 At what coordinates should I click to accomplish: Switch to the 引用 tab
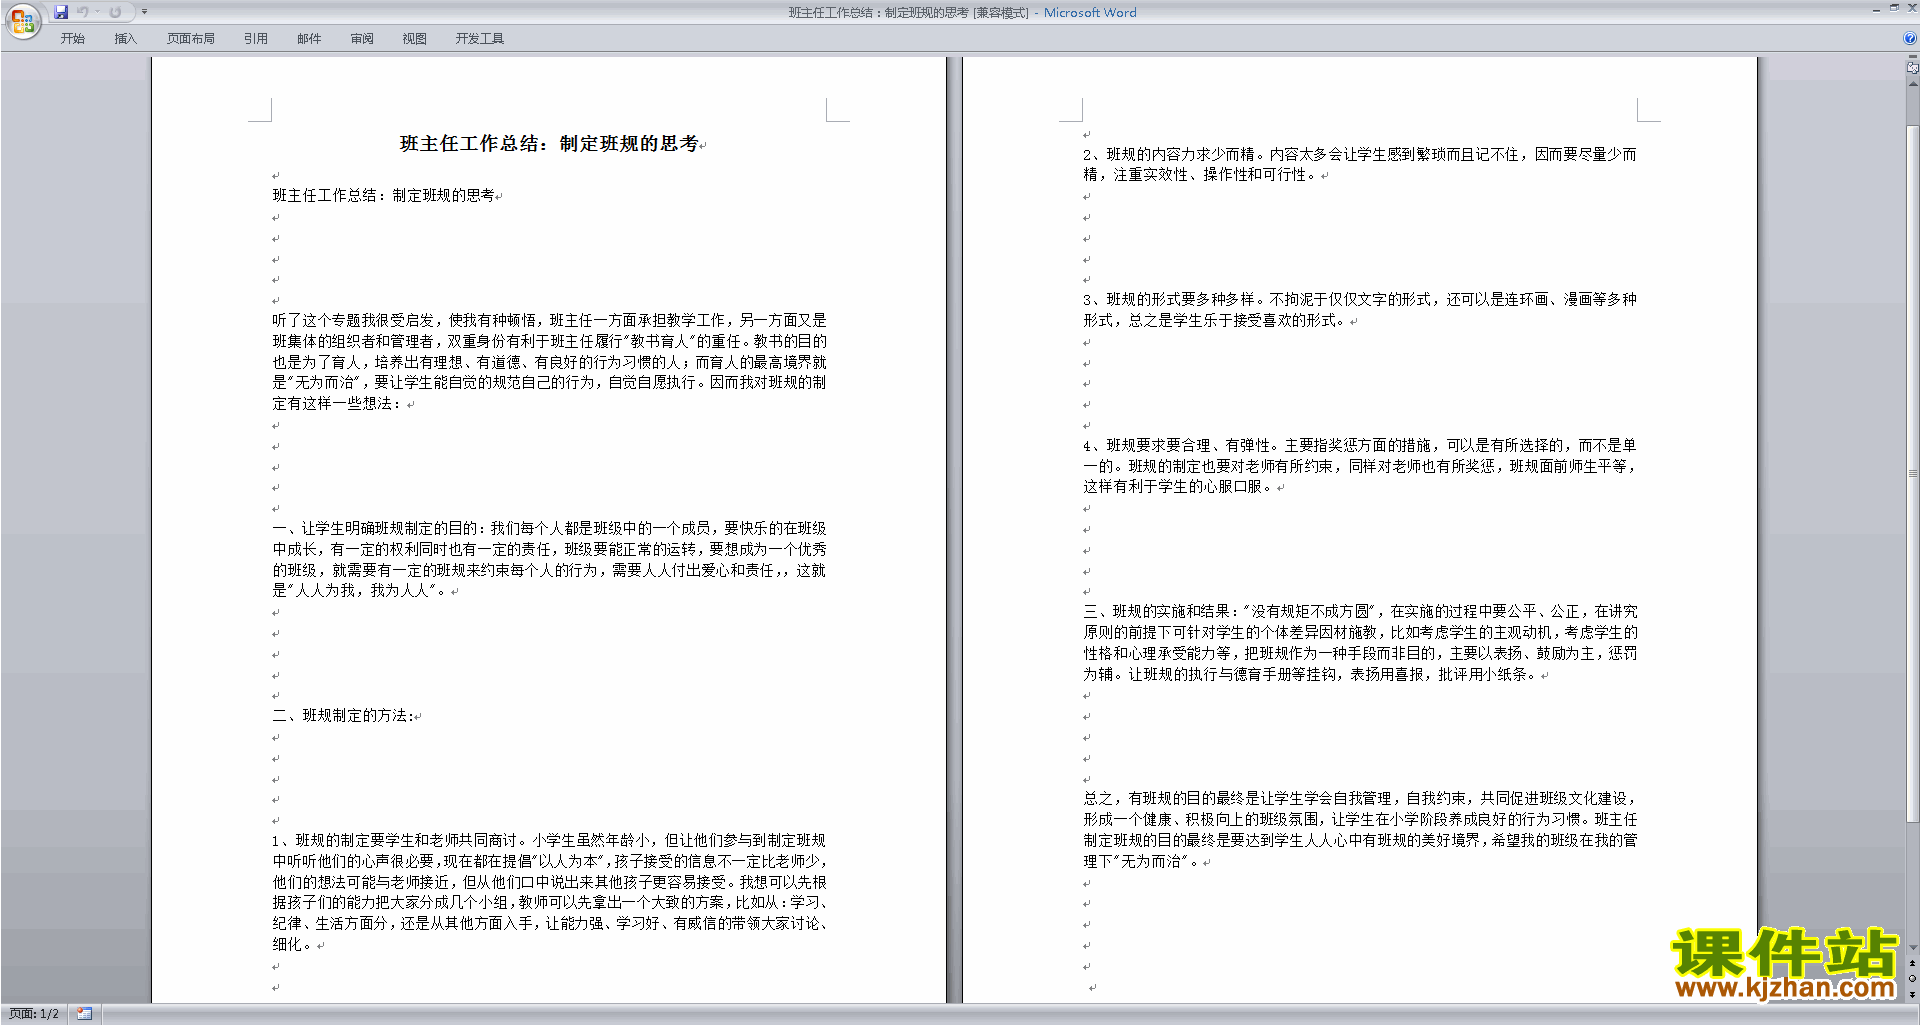(256, 39)
